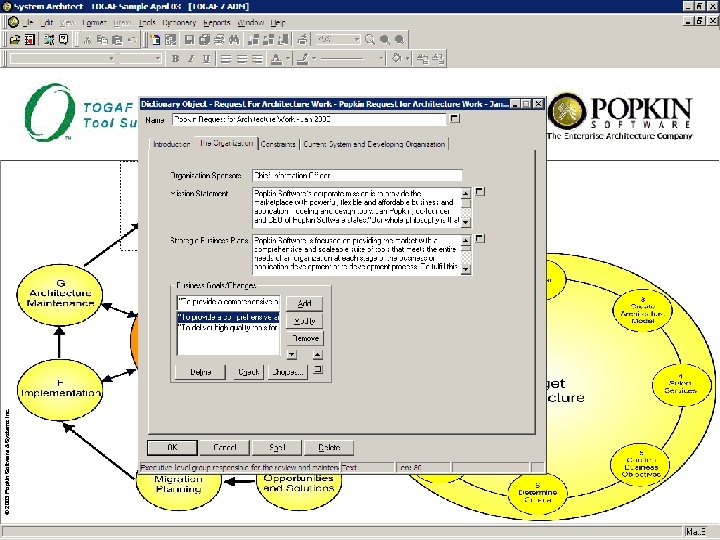Click the Remove button
Viewport: 720px width, 540px height.
[304, 338]
